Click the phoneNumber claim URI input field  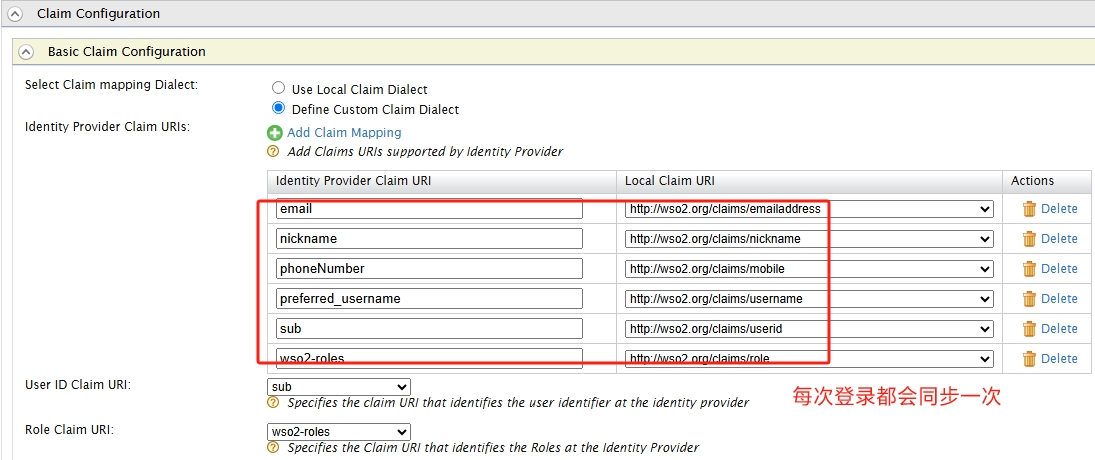coord(429,269)
